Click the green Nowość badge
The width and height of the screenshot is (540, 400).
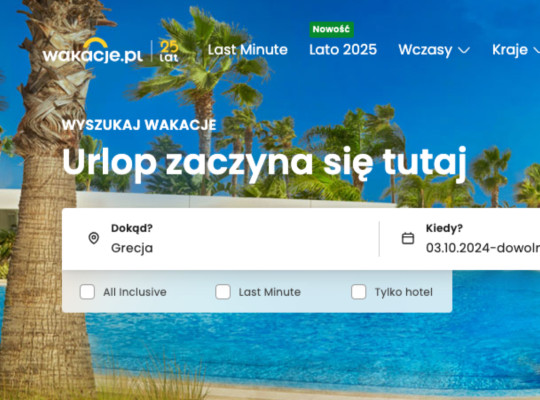pos(331,29)
